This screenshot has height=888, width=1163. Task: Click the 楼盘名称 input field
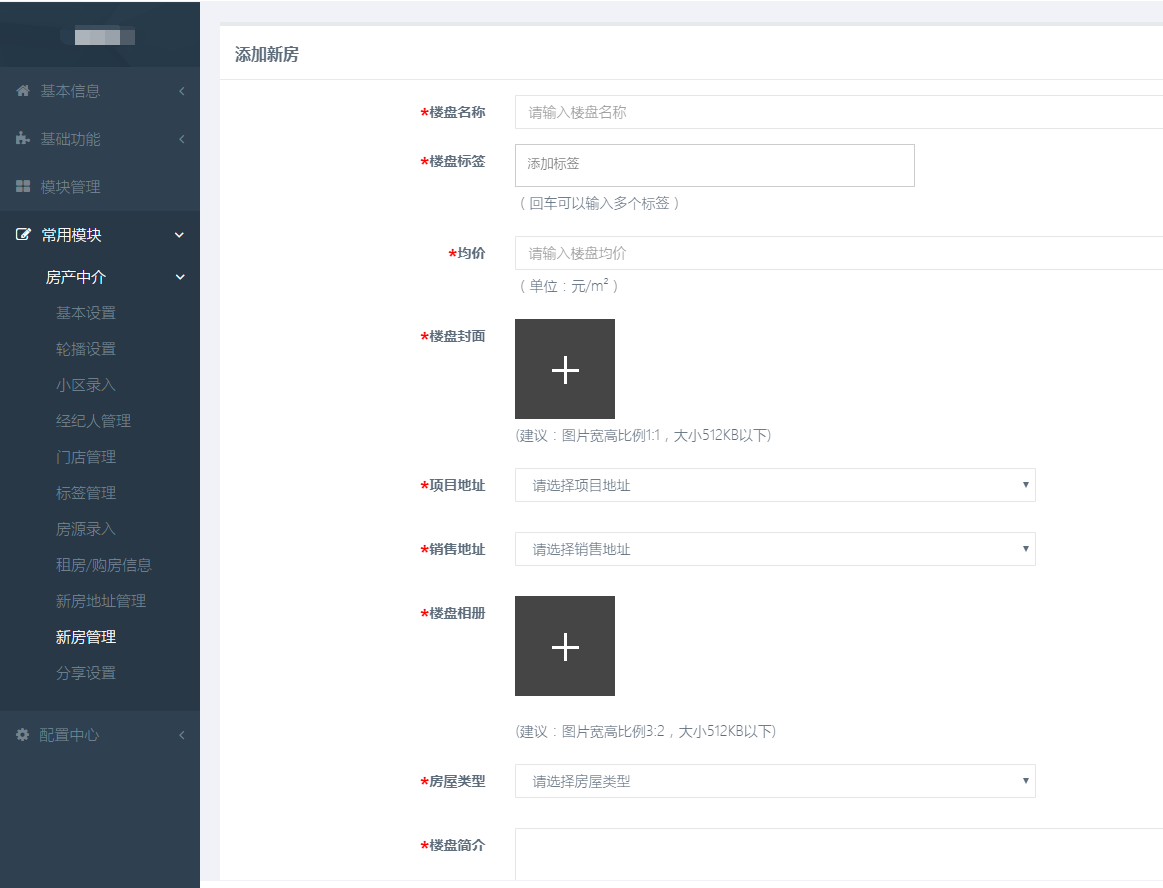[x=838, y=112]
